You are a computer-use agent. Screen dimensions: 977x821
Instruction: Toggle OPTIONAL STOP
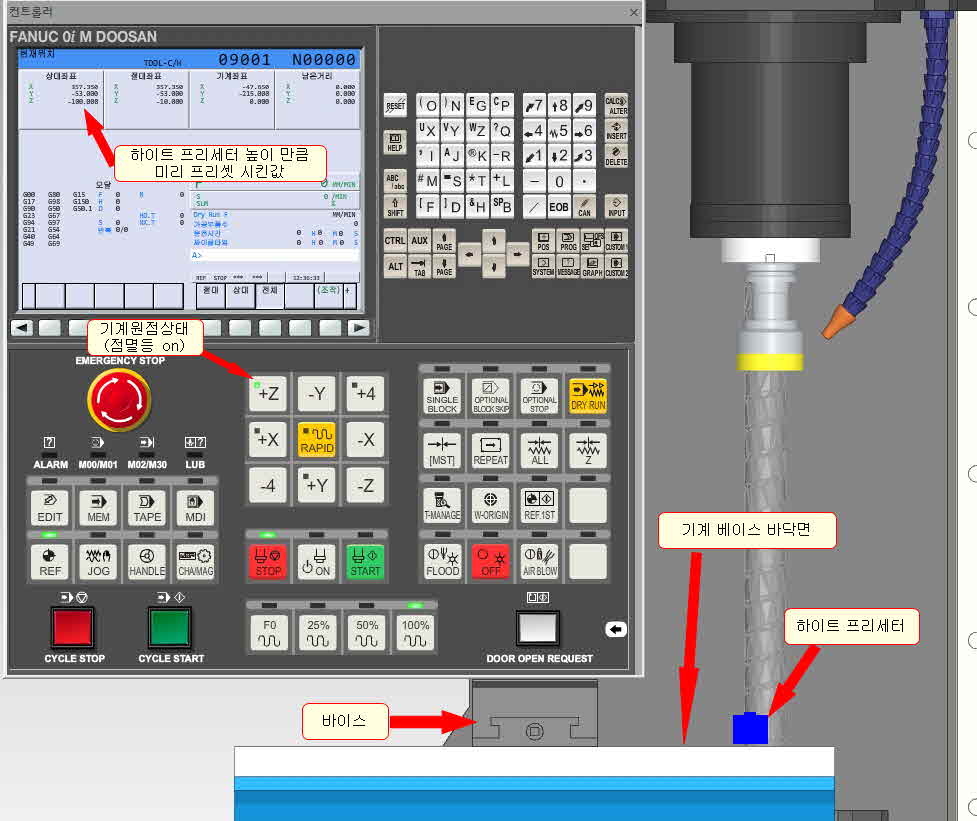[x=540, y=396]
